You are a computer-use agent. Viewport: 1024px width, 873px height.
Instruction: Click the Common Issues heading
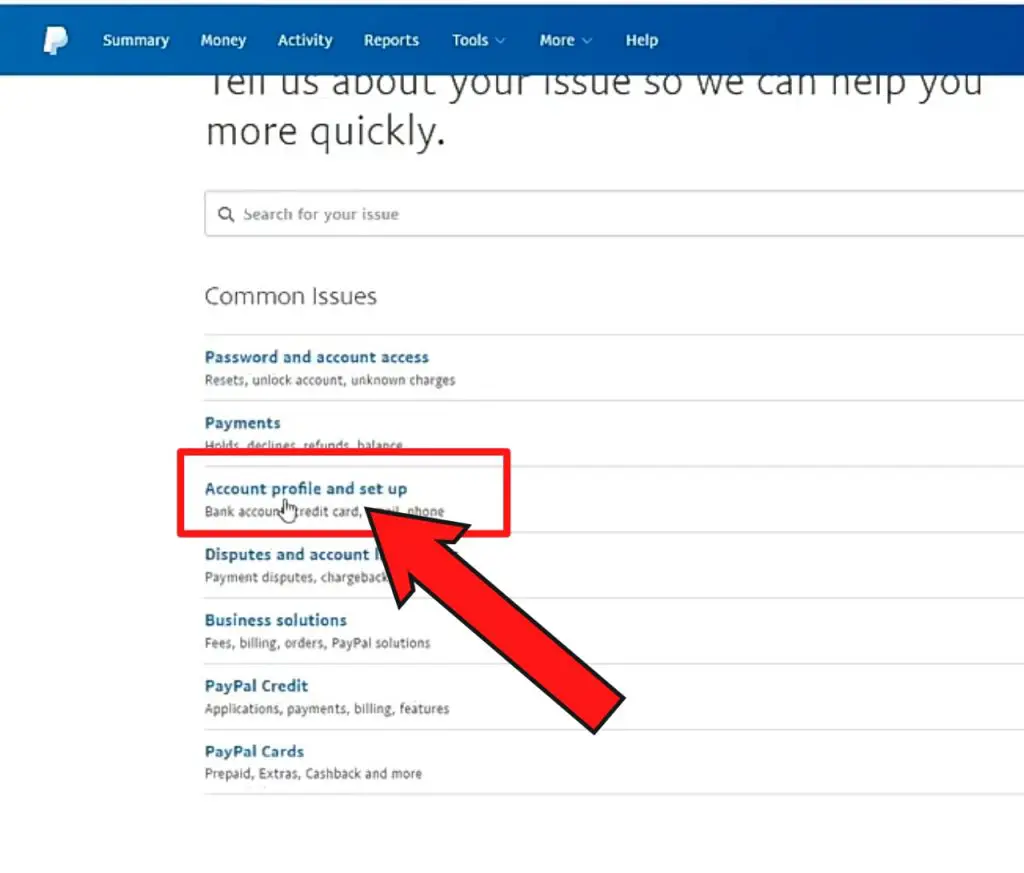point(291,296)
